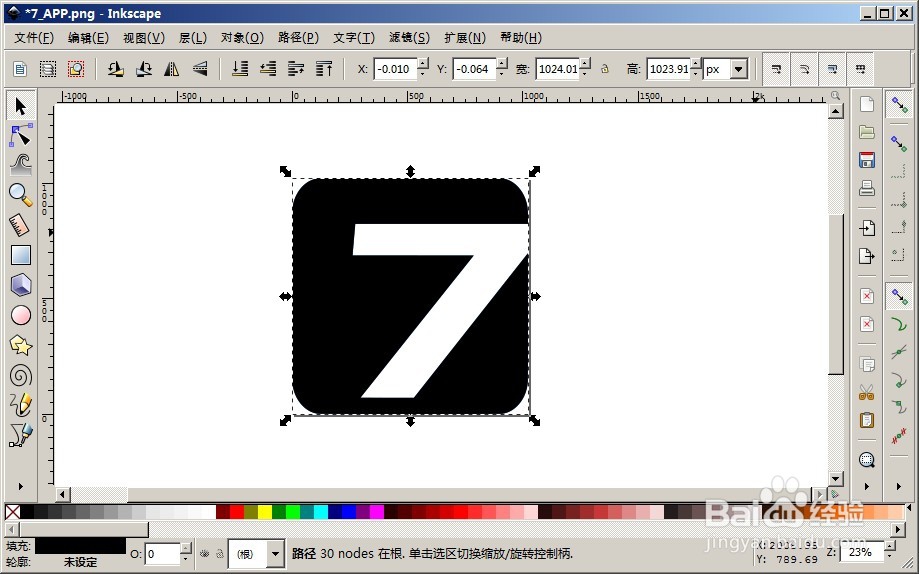Click the Export bitmap icon

click(x=867, y=256)
